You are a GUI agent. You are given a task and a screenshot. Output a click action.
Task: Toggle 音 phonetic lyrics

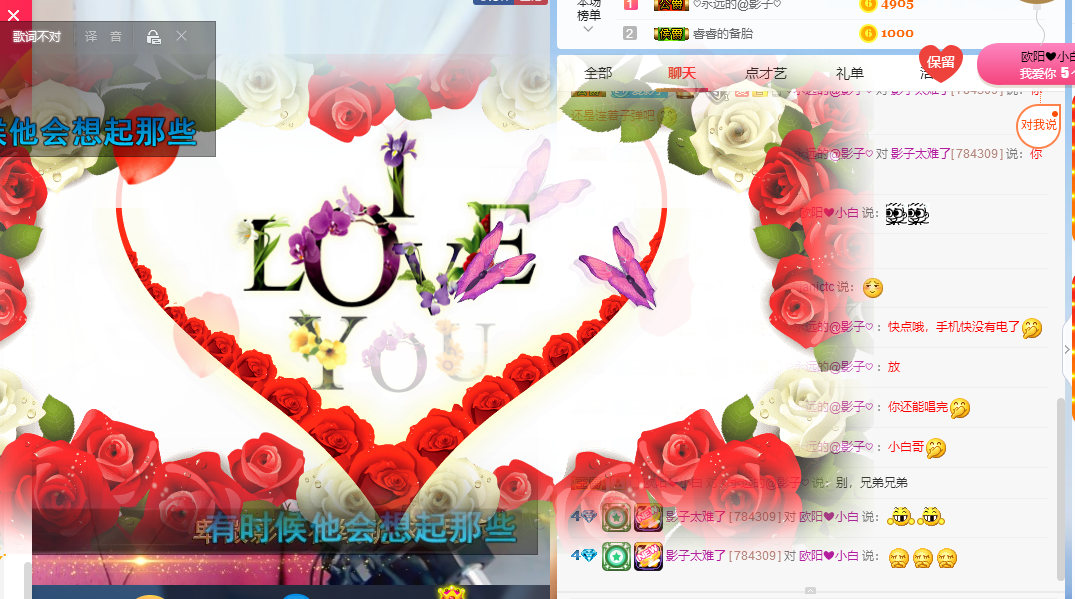coord(116,37)
